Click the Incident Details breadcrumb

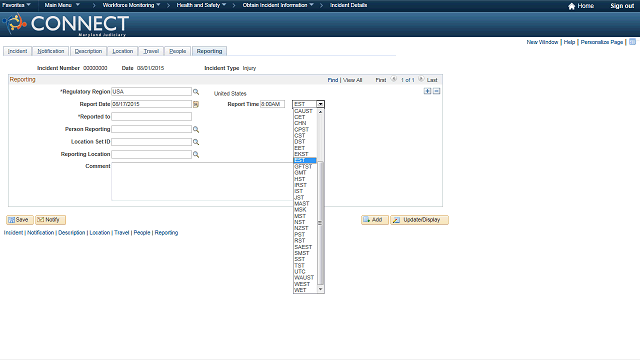pos(349,5)
